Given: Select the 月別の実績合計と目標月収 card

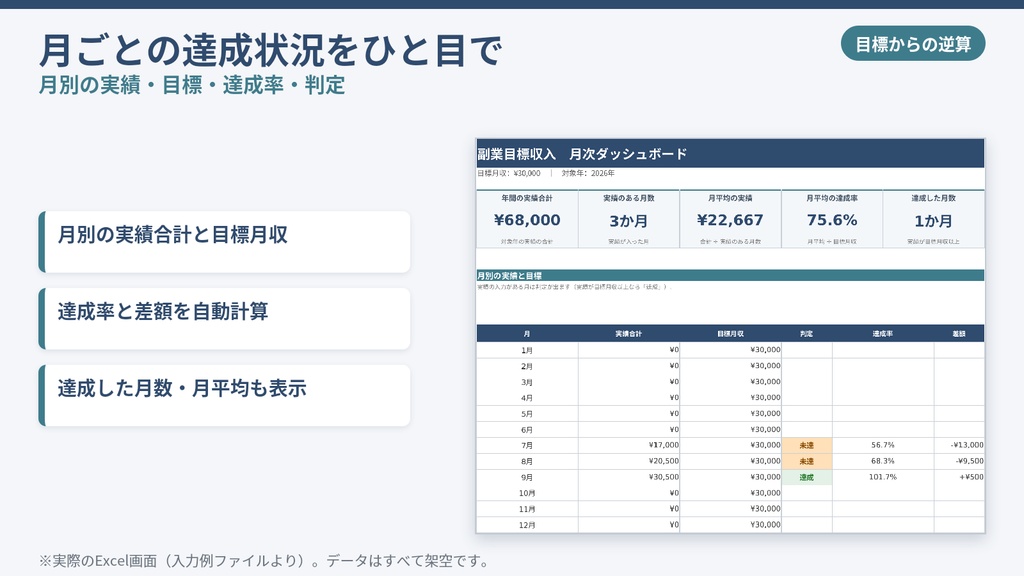Looking at the screenshot, I should click(x=225, y=242).
